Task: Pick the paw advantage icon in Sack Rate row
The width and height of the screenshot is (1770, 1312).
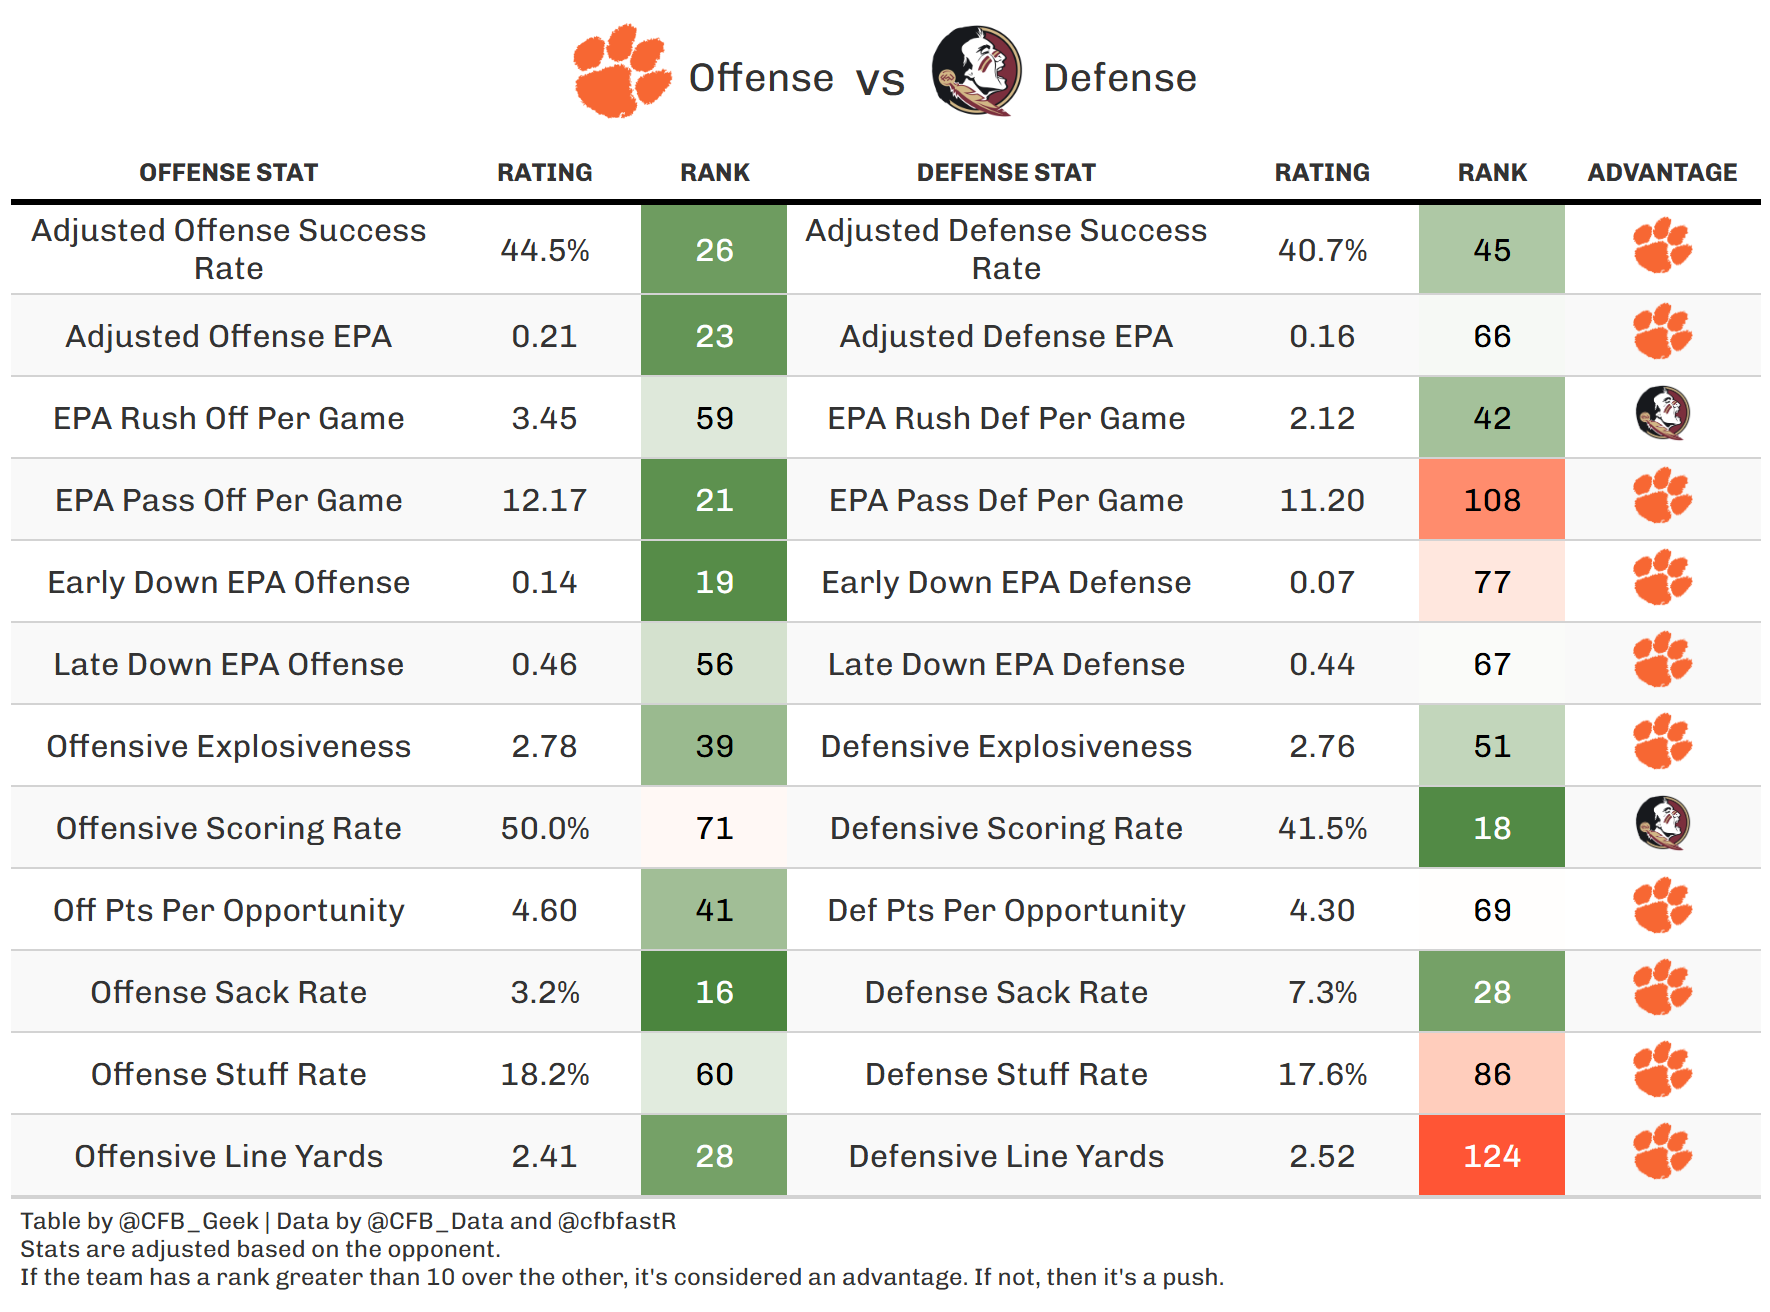Action: [x=1662, y=988]
